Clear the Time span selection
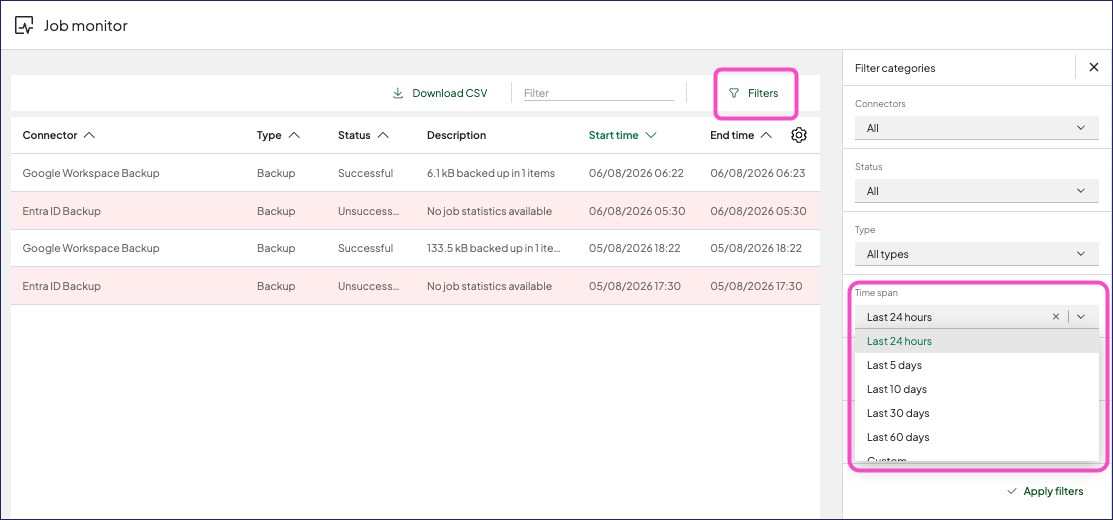The image size is (1113, 520). [1056, 317]
